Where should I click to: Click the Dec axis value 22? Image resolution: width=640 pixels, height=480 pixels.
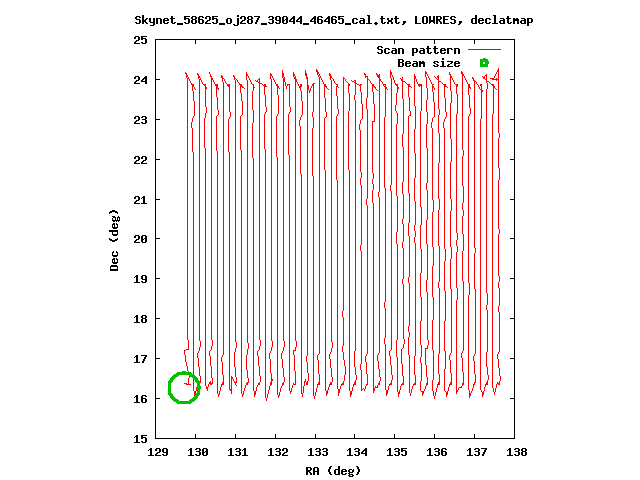pyautogui.click(x=140, y=160)
